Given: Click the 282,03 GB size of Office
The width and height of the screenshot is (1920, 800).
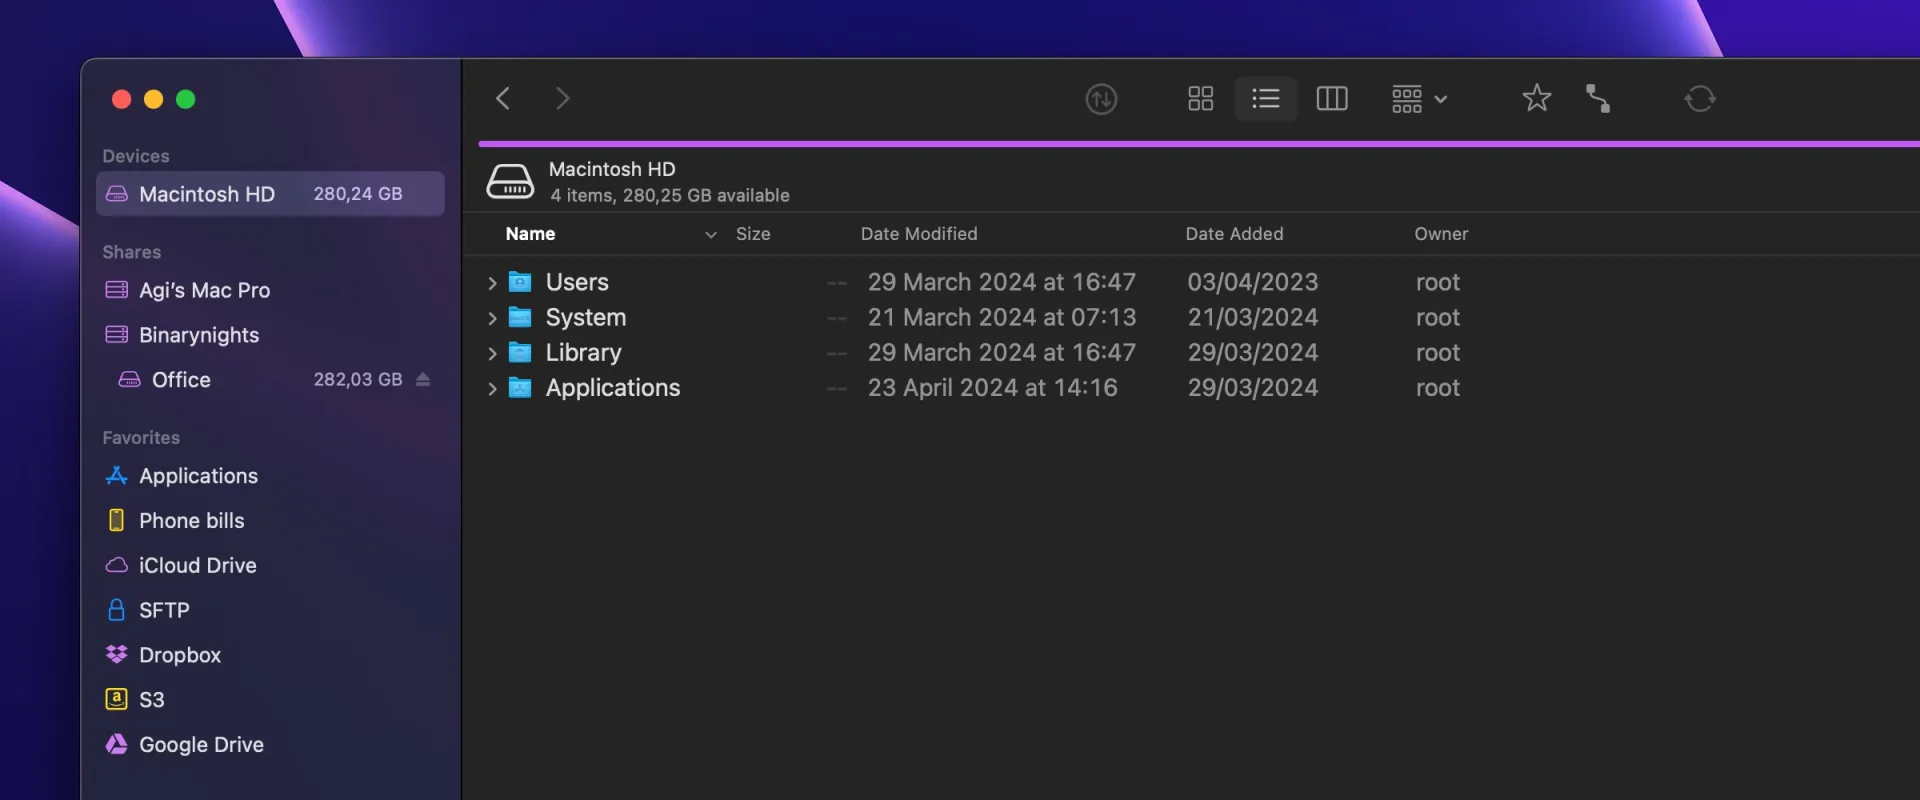Looking at the screenshot, I should coord(358,380).
